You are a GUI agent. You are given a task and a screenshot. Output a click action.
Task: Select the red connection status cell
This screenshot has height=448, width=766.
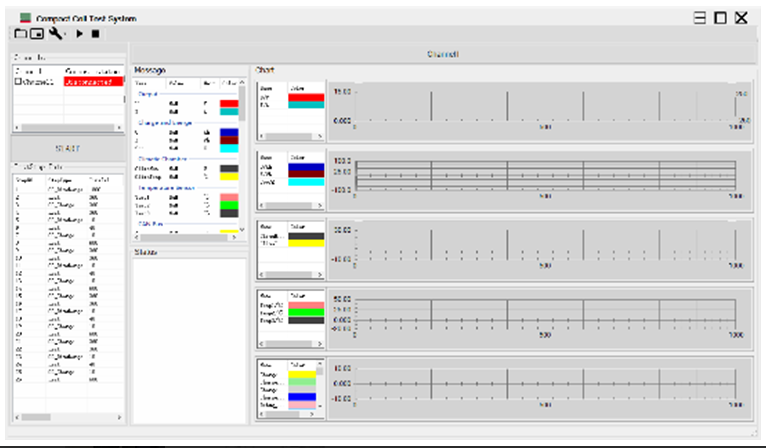[x=93, y=82]
